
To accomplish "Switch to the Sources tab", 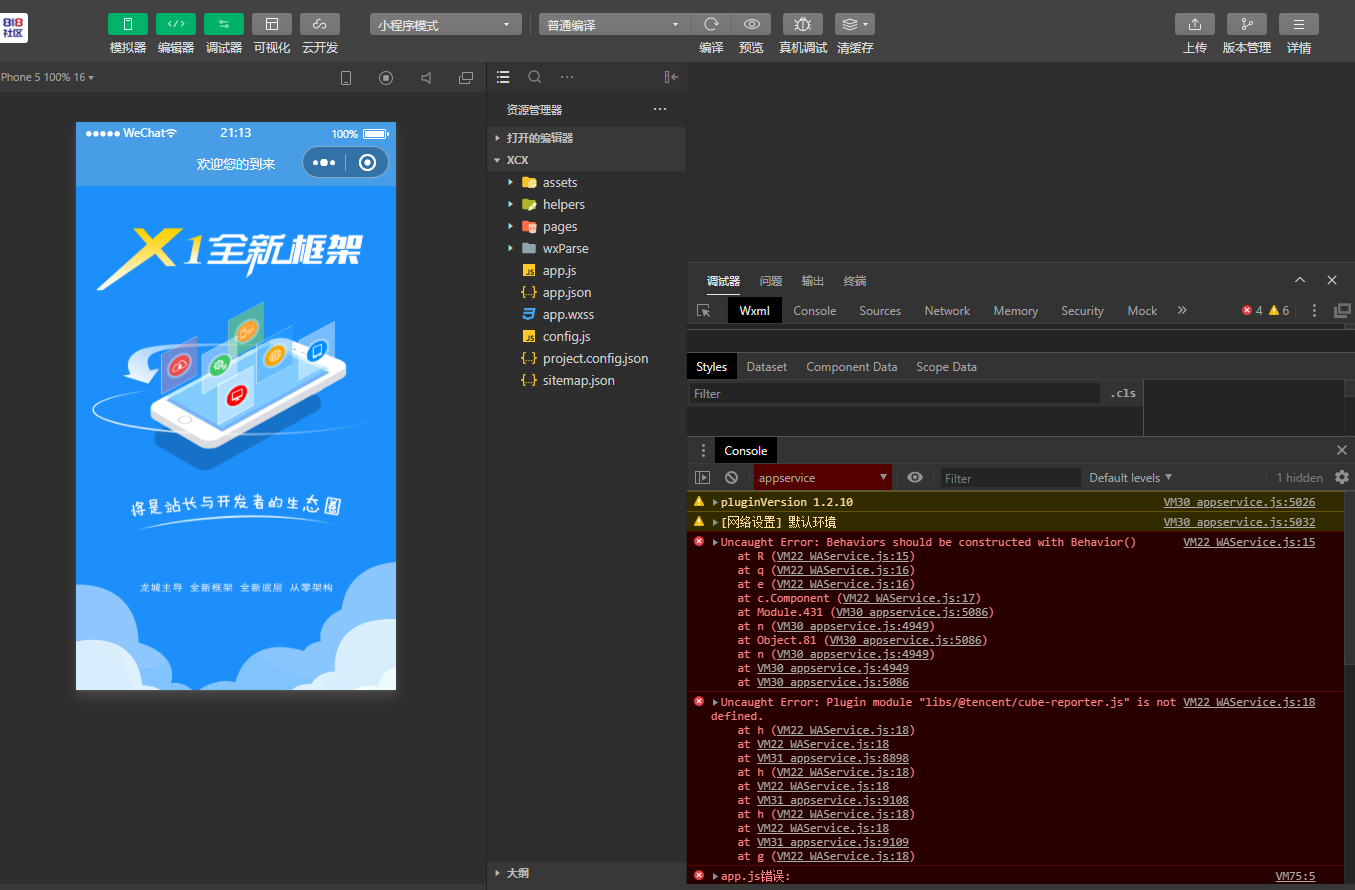I will click(879, 311).
